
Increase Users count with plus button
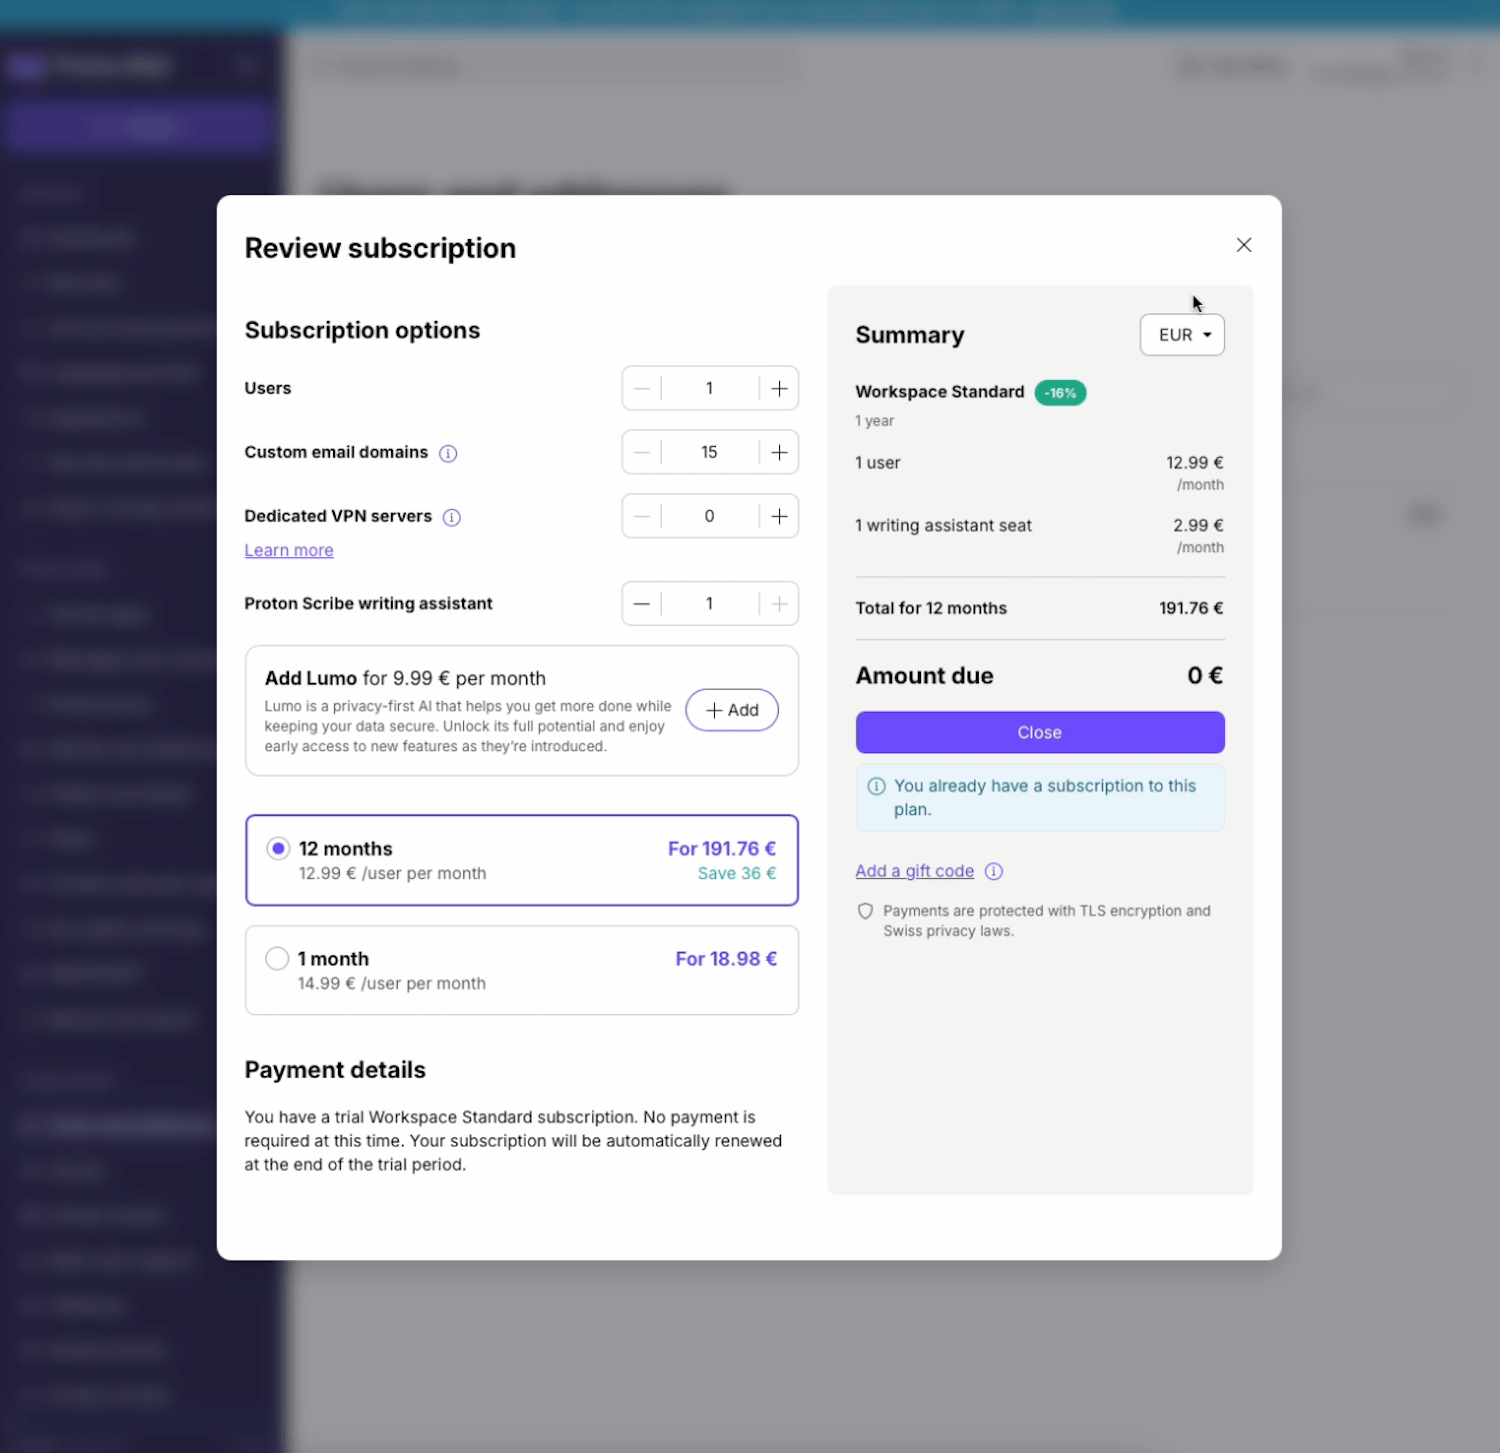779,388
